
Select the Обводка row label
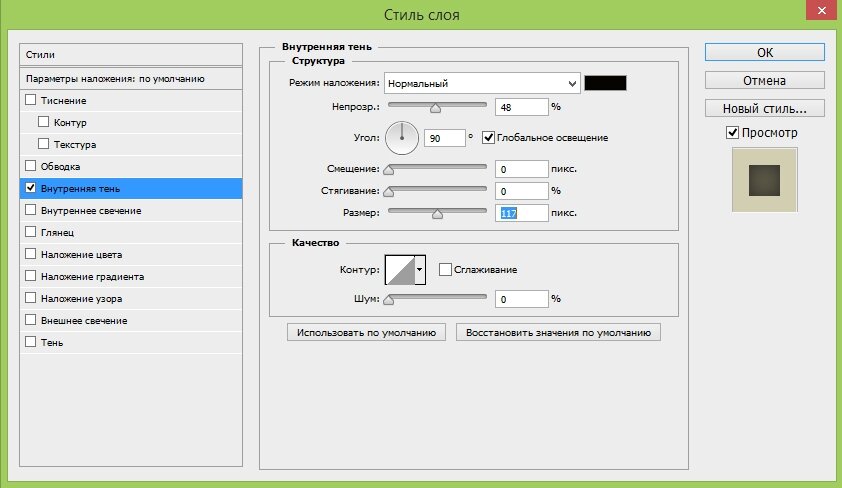[x=60, y=166]
